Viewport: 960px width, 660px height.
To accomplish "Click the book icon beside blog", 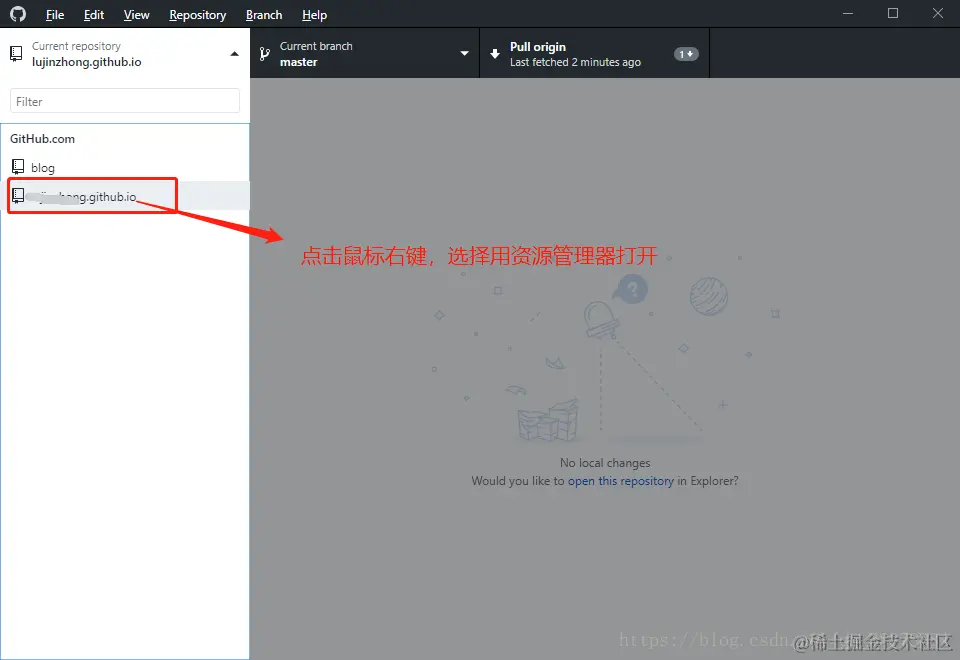I will click(x=18, y=167).
